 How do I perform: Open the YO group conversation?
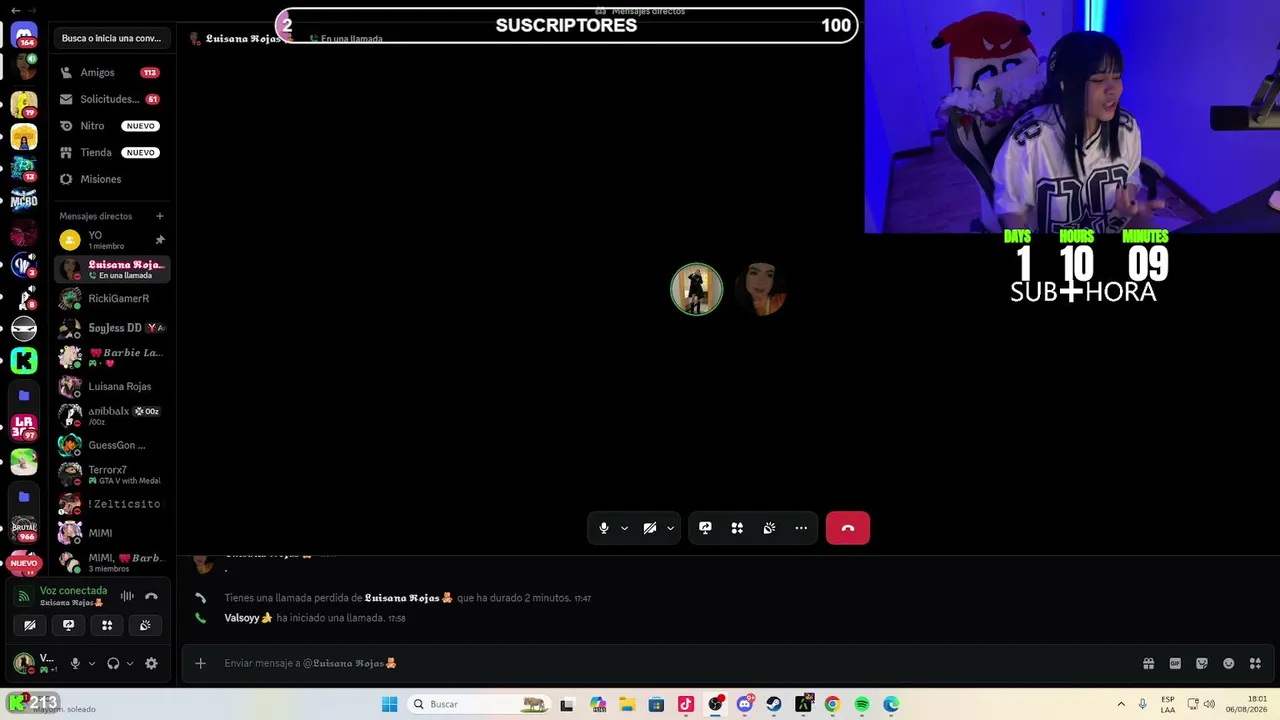(x=111, y=240)
